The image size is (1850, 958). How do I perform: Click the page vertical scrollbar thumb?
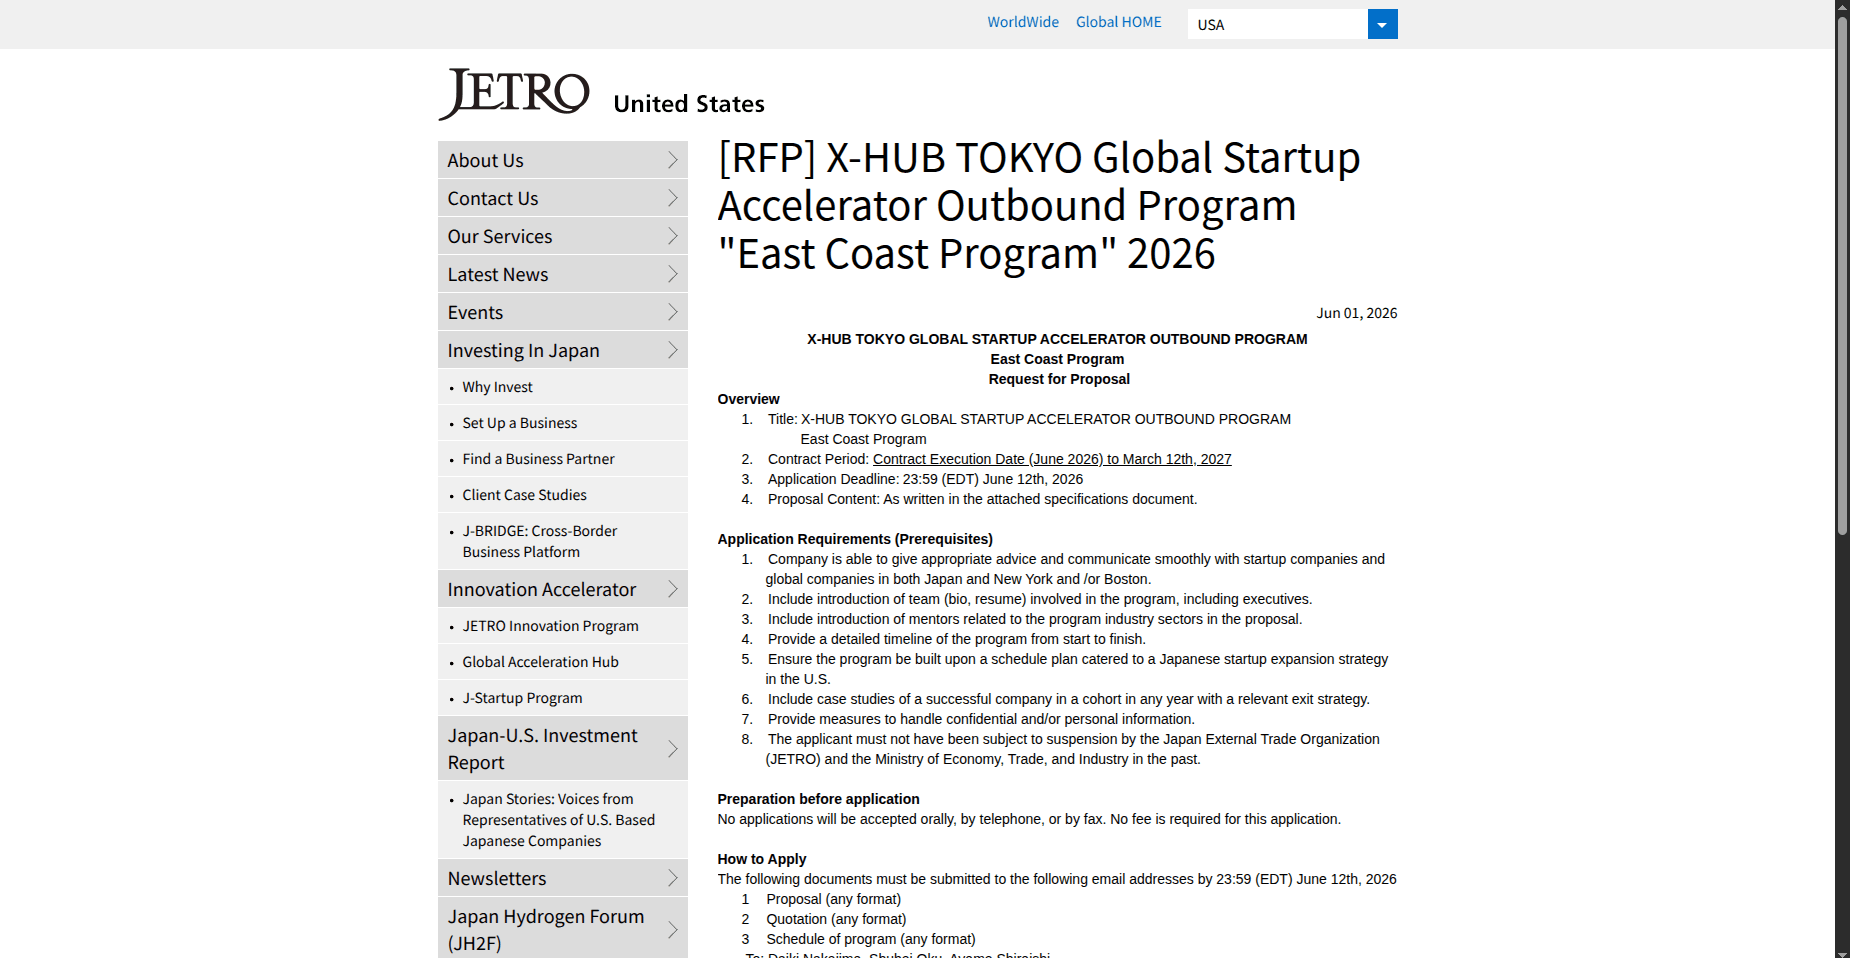click(x=1842, y=275)
